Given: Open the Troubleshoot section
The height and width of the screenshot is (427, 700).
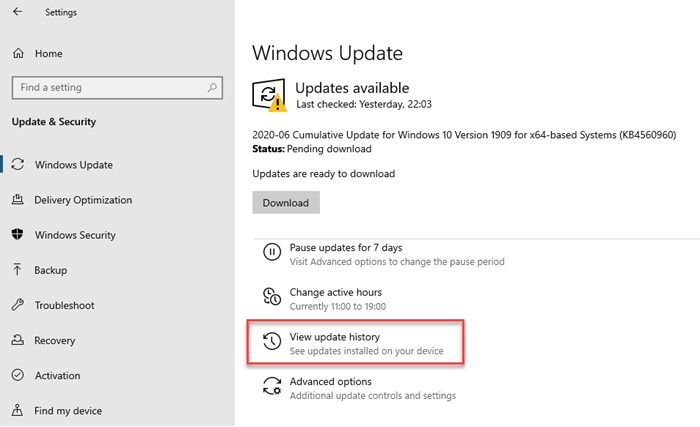Looking at the screenshot, I should point(64,305).
